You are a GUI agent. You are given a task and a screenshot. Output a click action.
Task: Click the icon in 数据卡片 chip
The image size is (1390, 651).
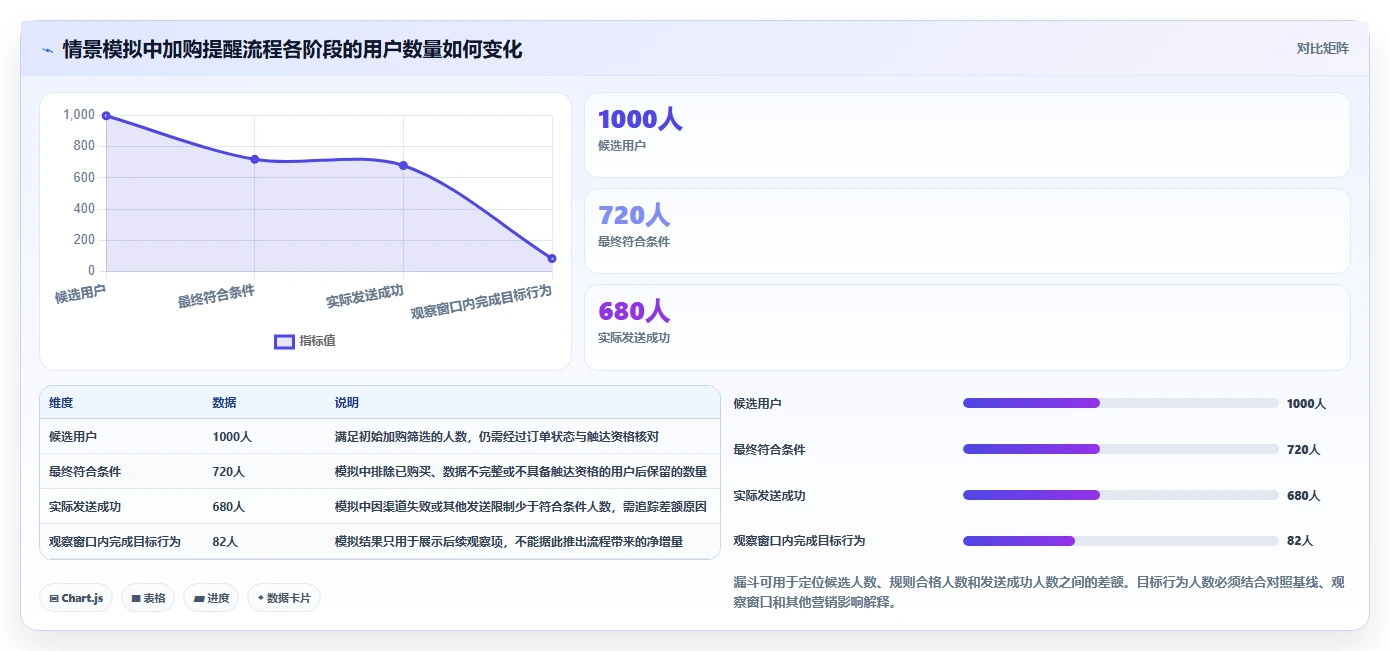tap(261, 598)
